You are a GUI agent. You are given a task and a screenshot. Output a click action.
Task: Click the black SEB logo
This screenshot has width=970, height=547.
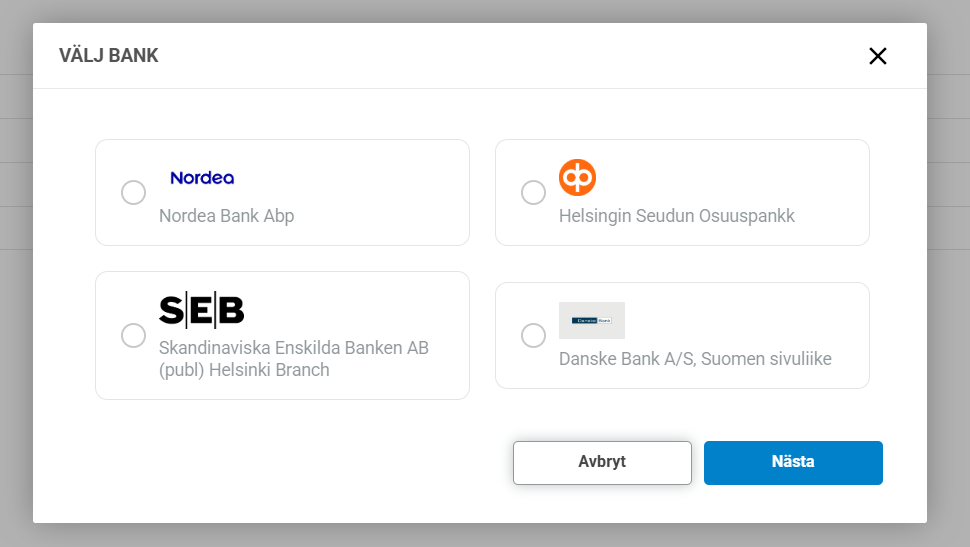pos(201,311)
